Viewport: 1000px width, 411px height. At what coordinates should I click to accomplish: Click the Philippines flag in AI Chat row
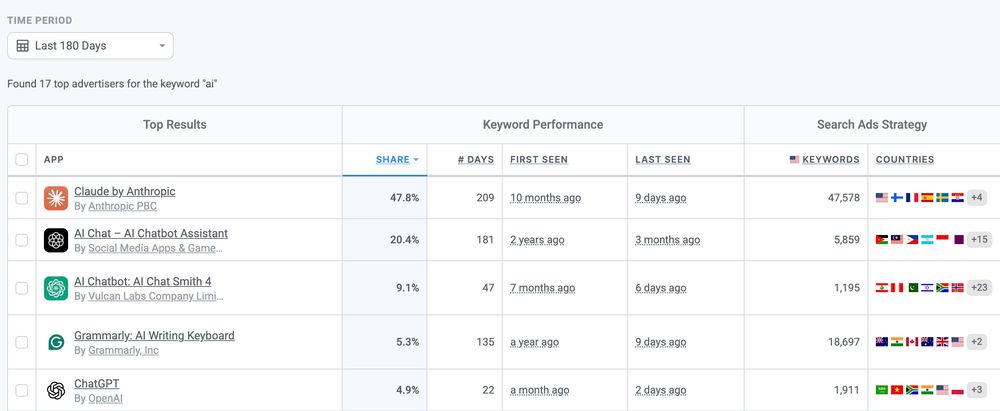(x=912, y=240)
